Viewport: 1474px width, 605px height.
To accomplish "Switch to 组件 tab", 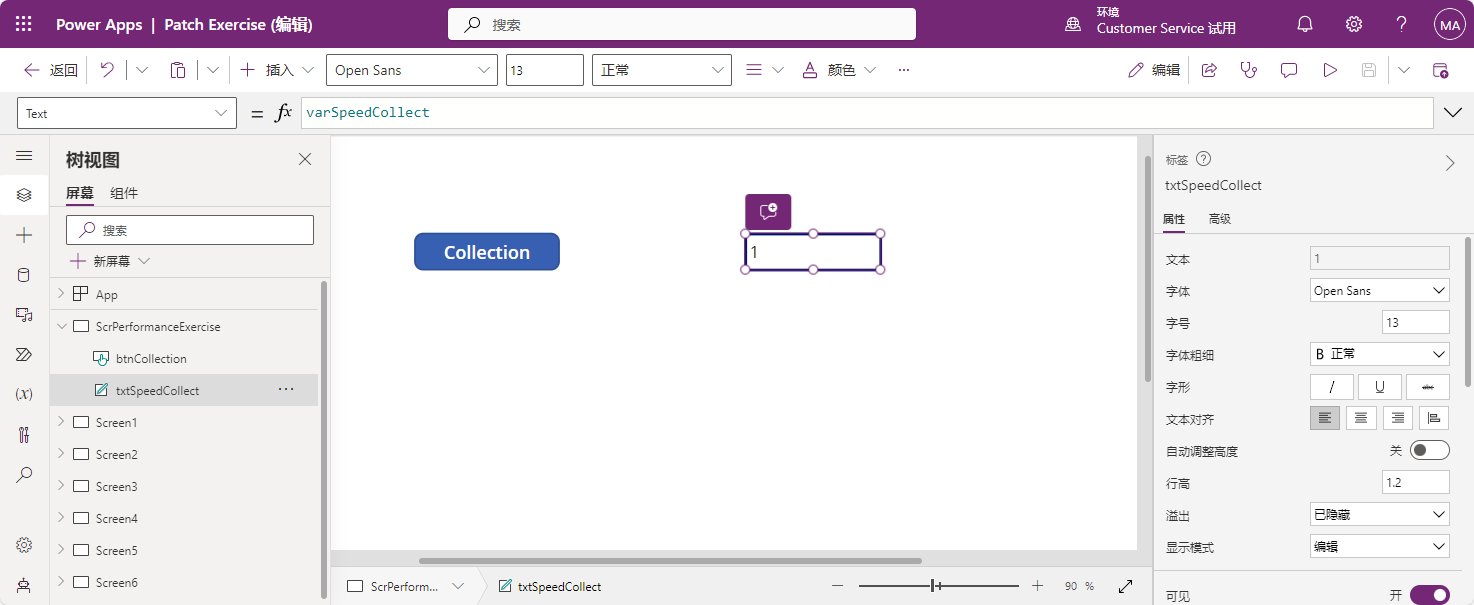I will pyautogui.click(x=124, y=193).
